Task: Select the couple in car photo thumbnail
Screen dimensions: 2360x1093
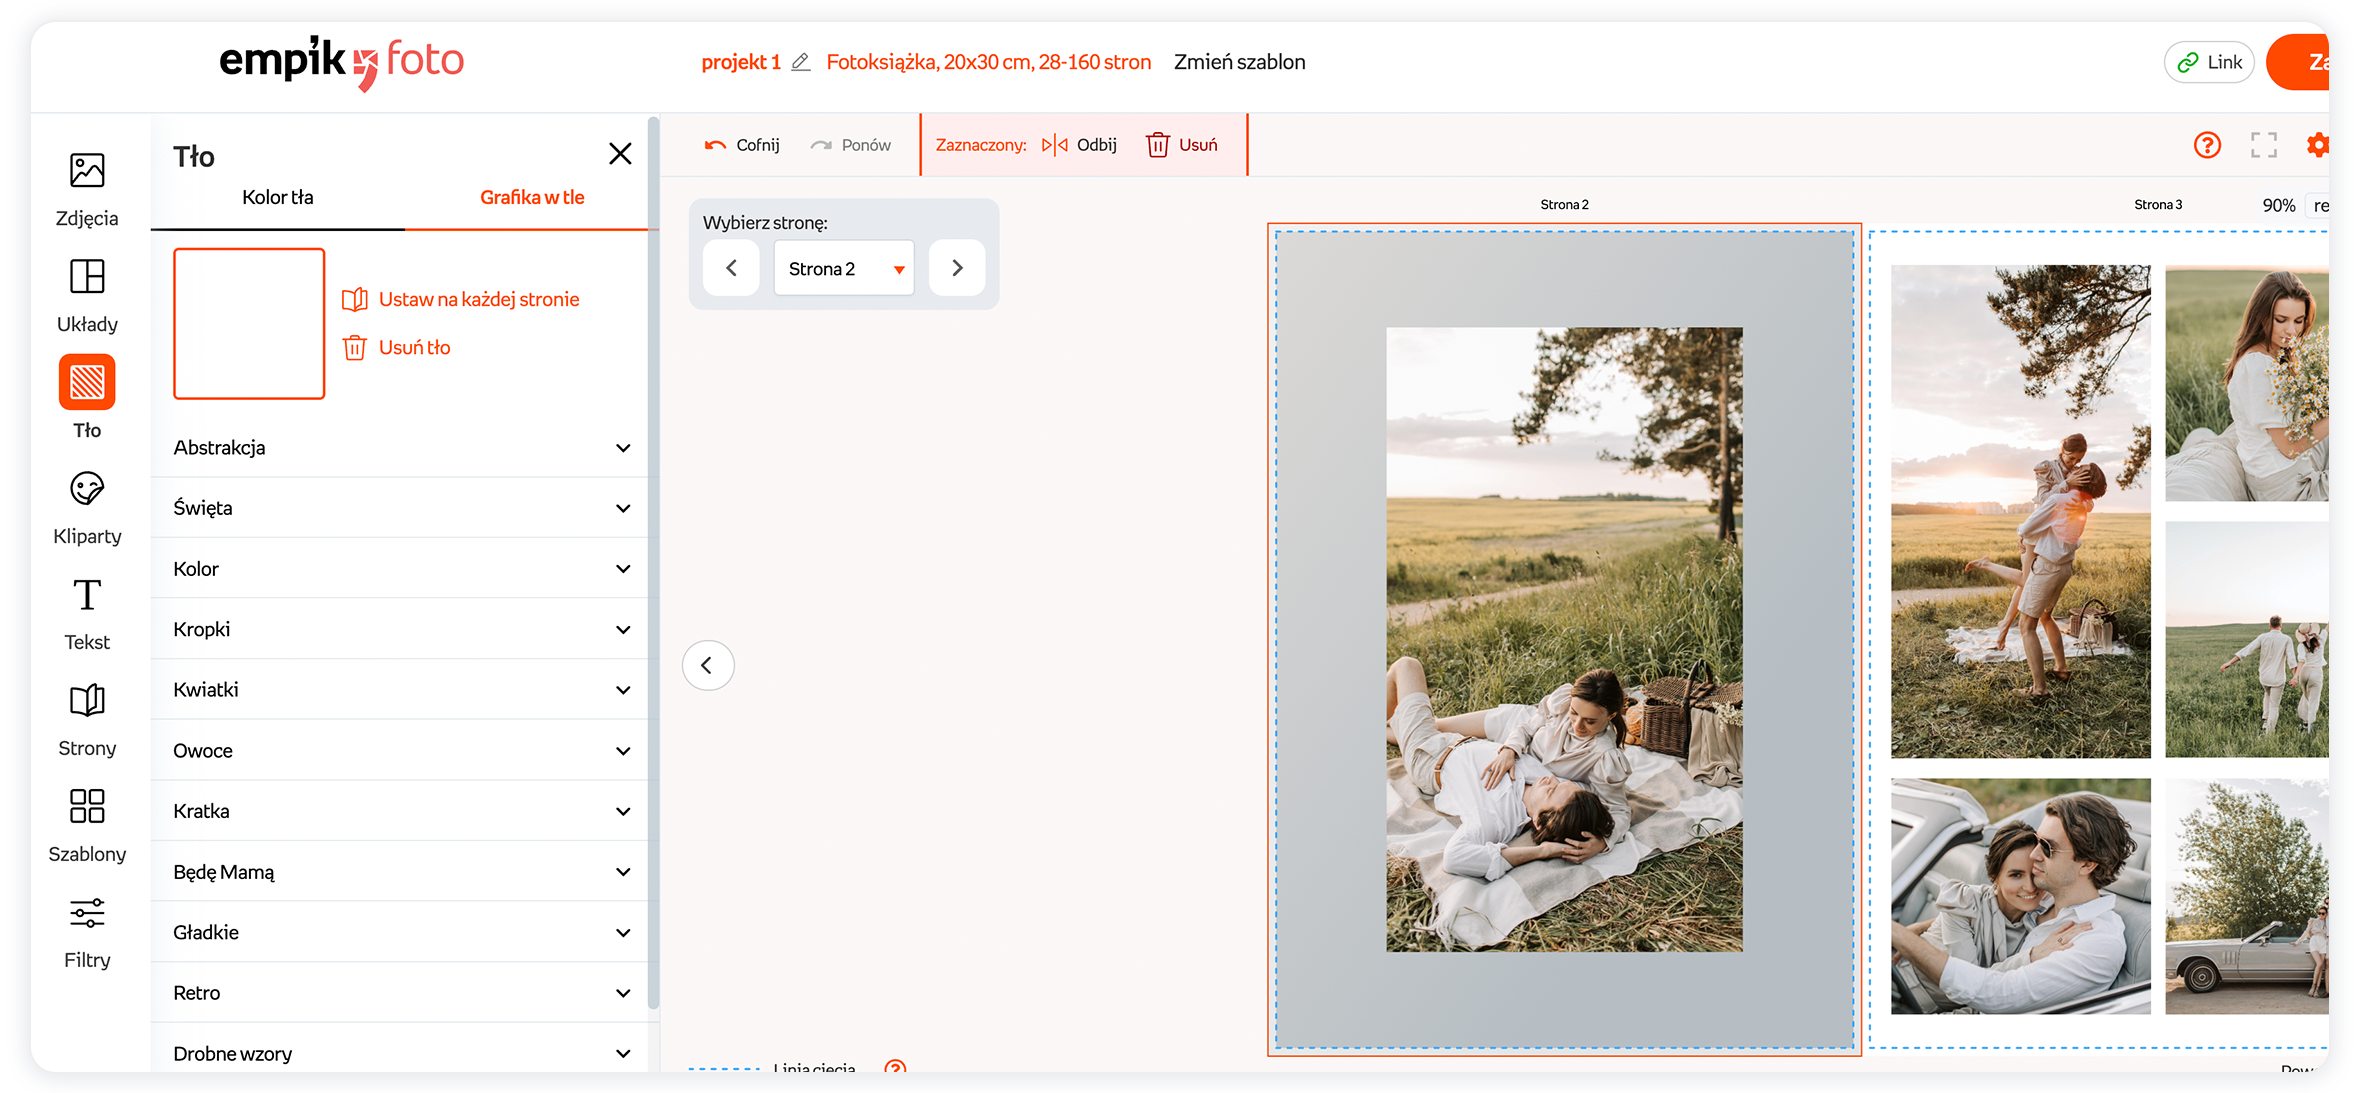Action: coord(2020,896)
